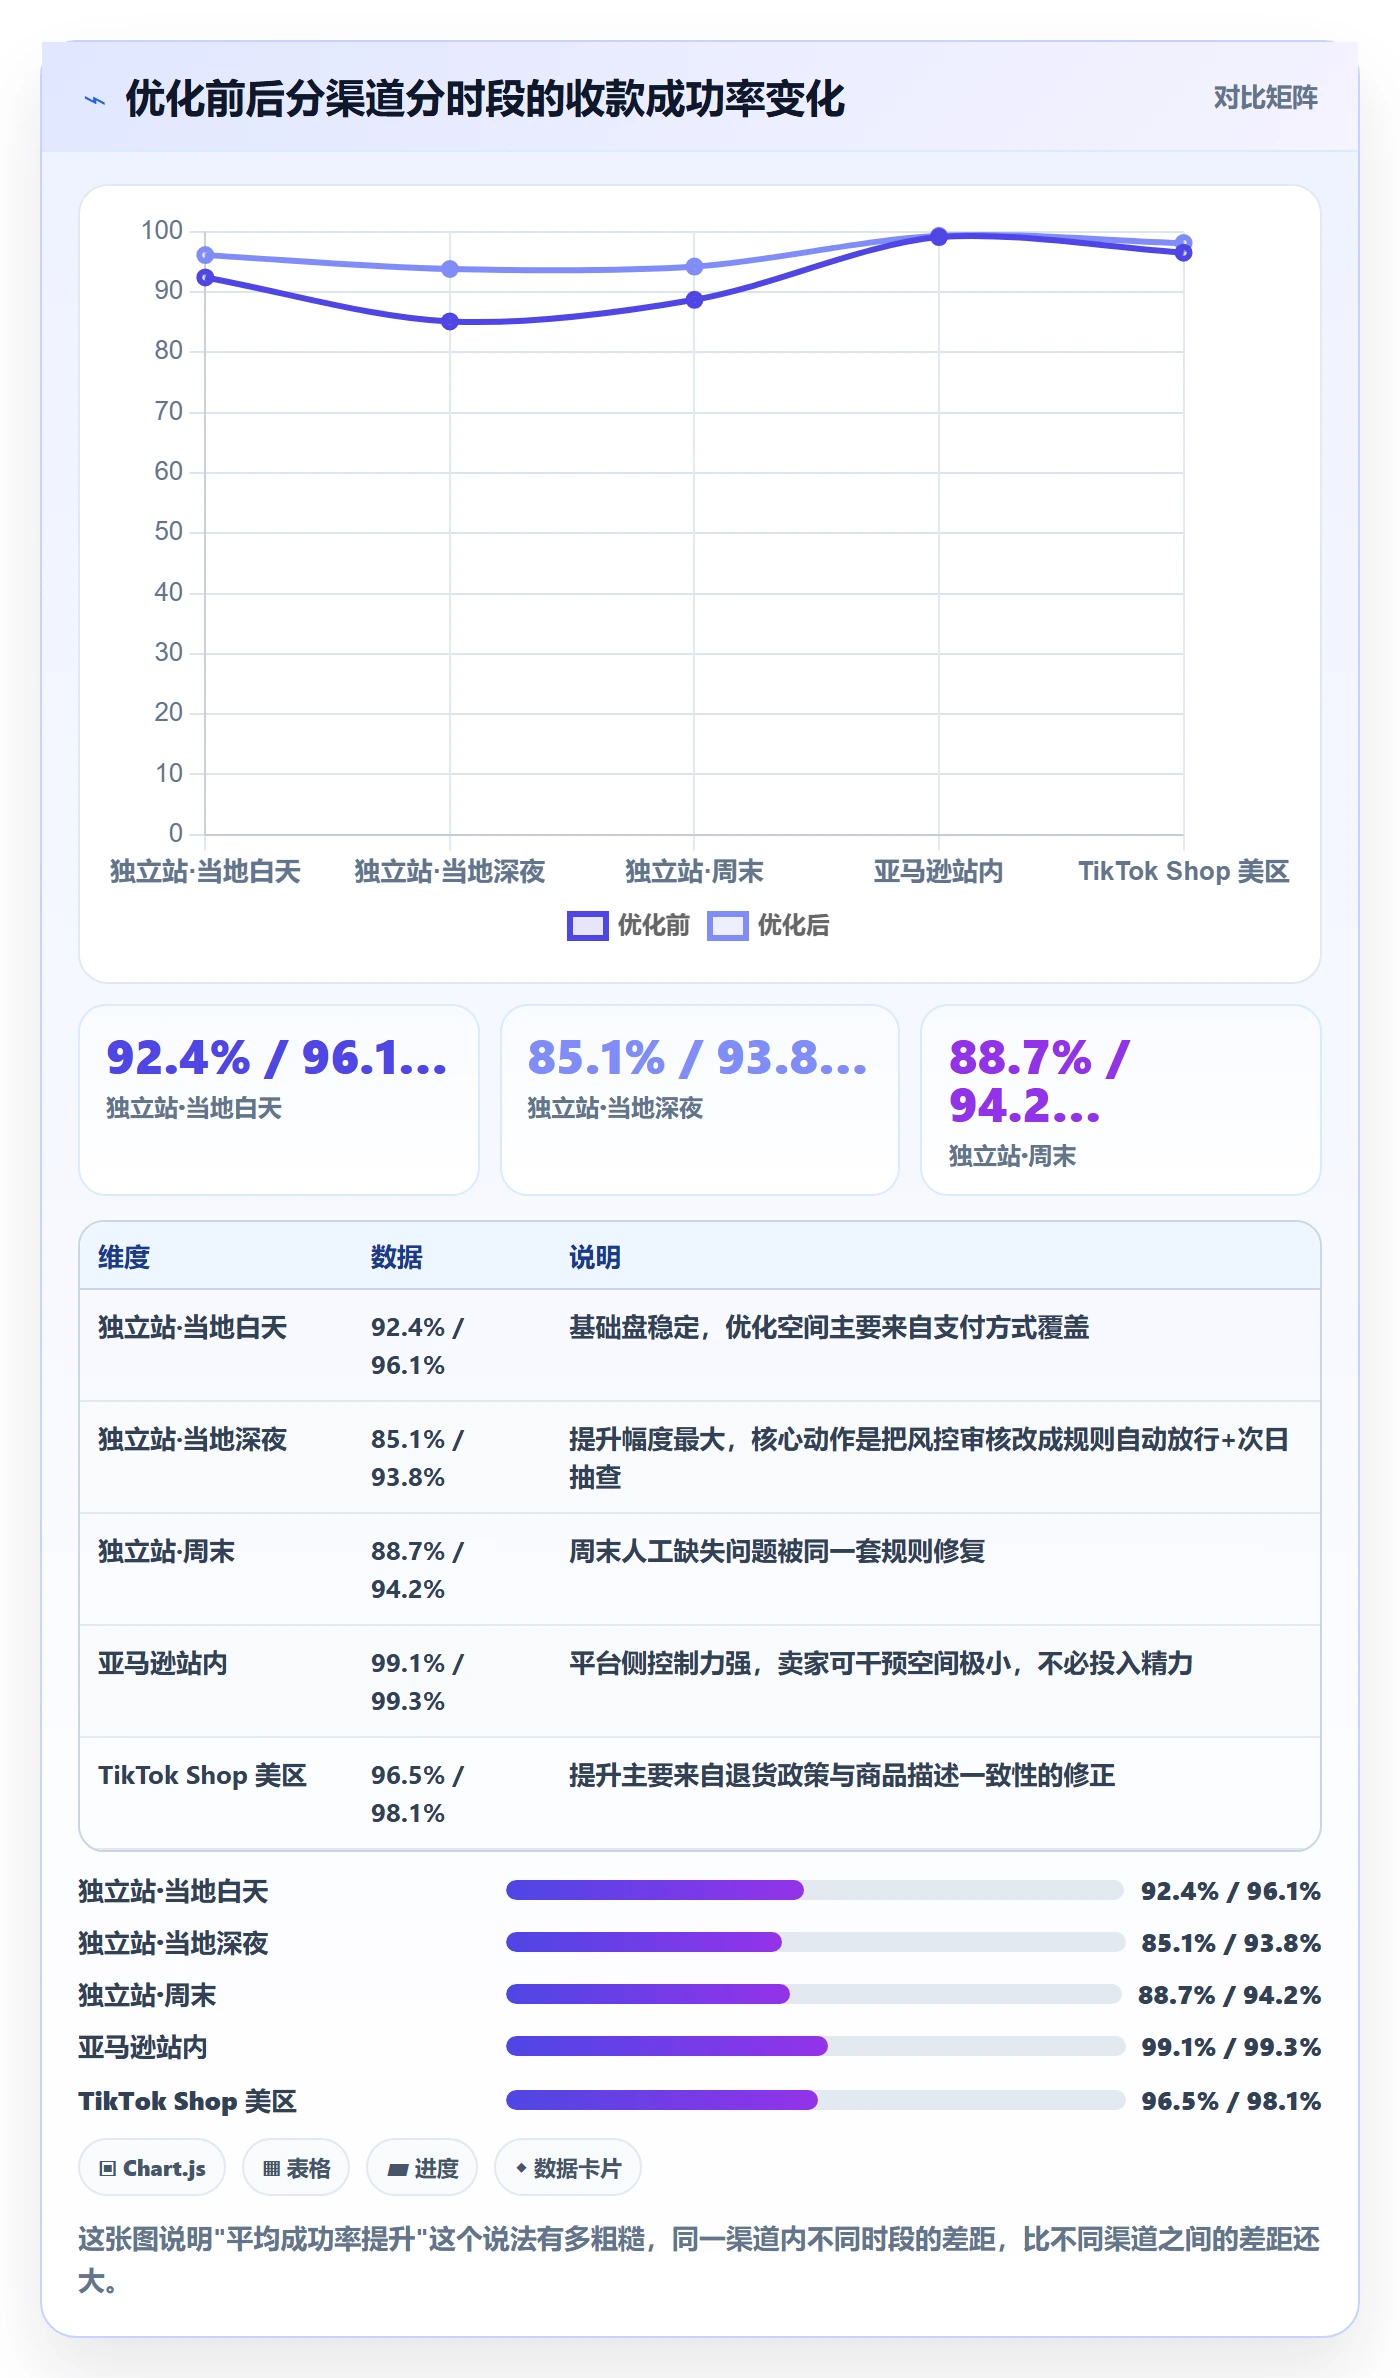Image resolution: width=1400 pixels, height=2378 pixels.
Task: Open the 88.7% / 94.2… stat card
Action: (x=1120, y=1099)
